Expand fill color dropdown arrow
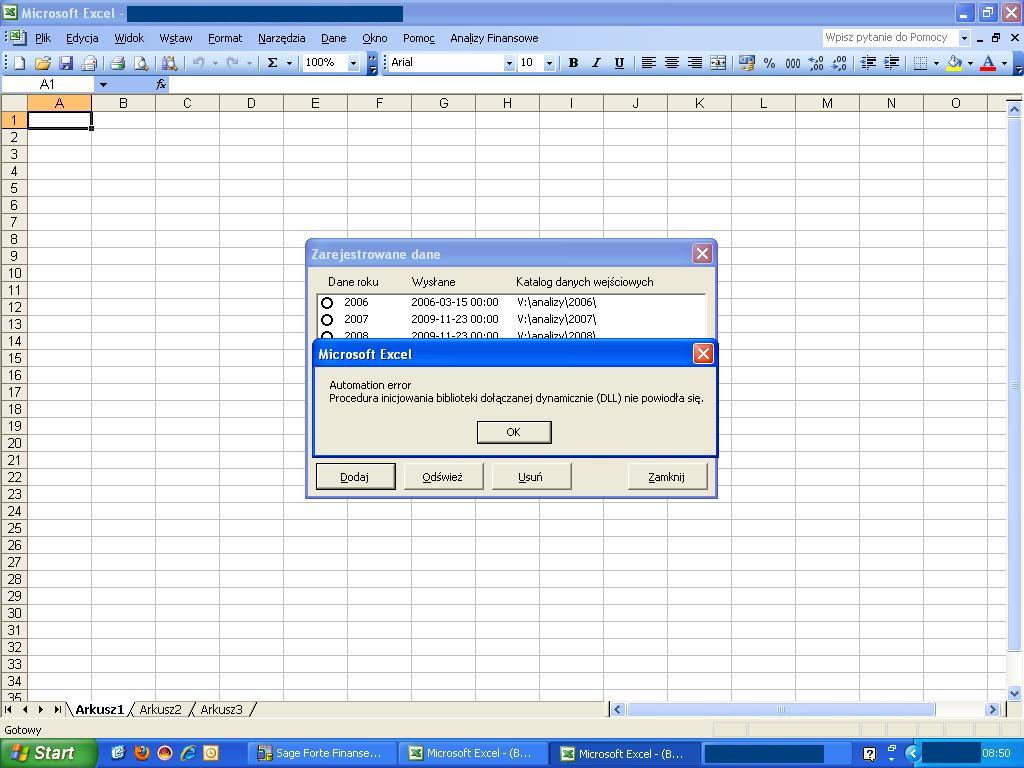 pos(970,63)
